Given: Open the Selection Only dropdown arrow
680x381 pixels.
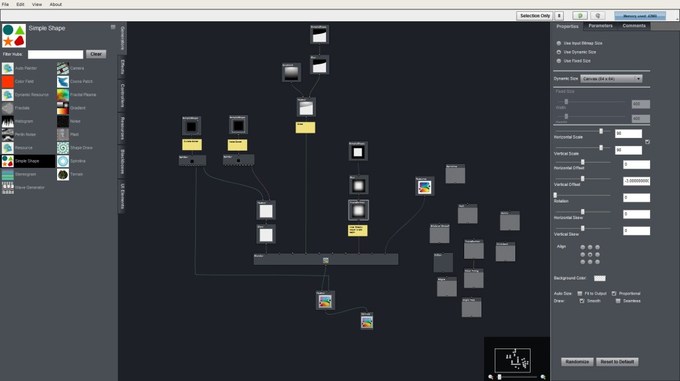Looking at the screenshot, I should (x=559, y=16).
